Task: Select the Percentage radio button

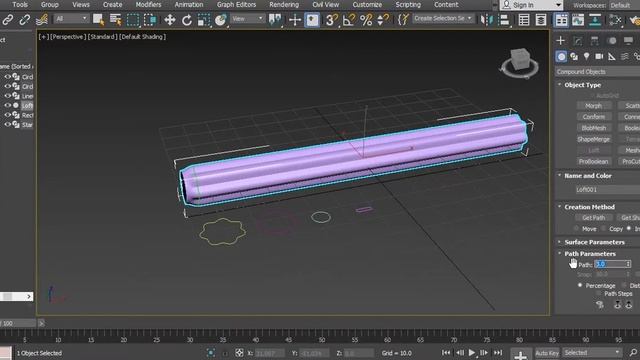Action: tap(580, 285)
